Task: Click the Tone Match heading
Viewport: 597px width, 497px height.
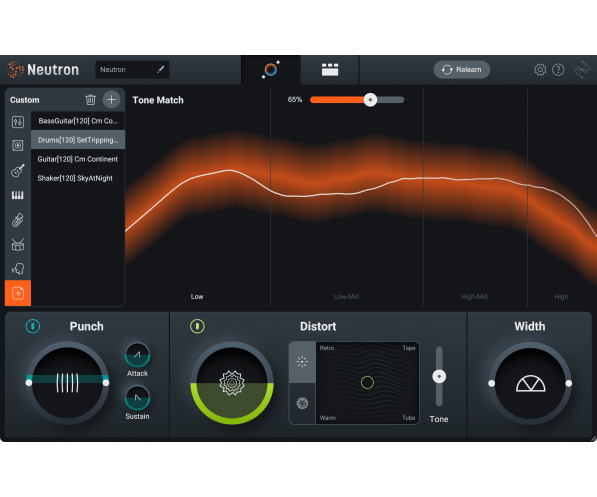Action: (x=158, y=100)
